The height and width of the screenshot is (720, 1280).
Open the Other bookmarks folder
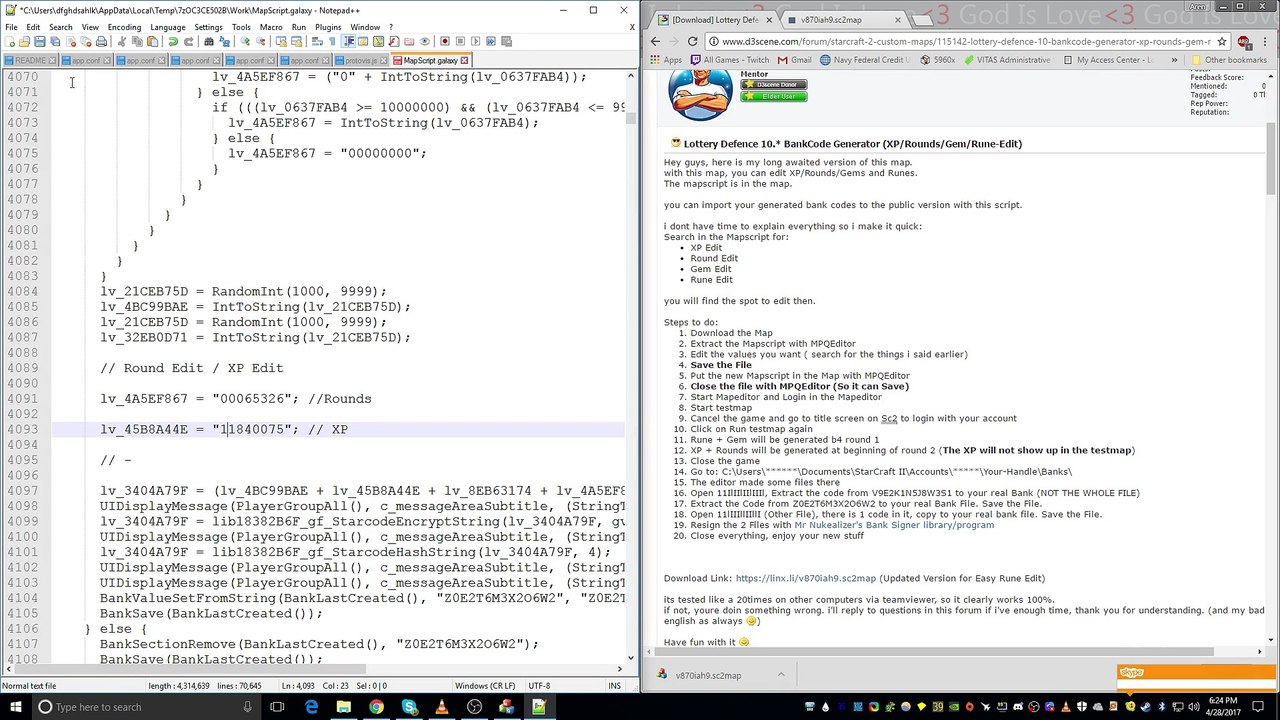(x=1228, y=60)
